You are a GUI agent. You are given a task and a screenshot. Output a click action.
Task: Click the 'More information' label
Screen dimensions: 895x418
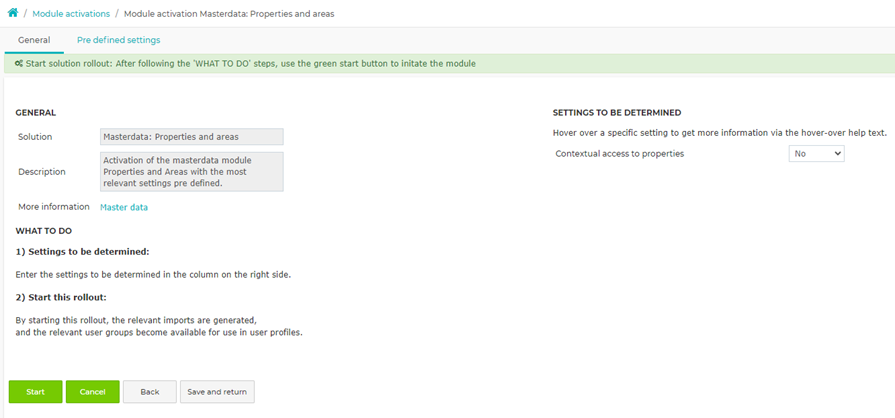[x=54, y=207]
